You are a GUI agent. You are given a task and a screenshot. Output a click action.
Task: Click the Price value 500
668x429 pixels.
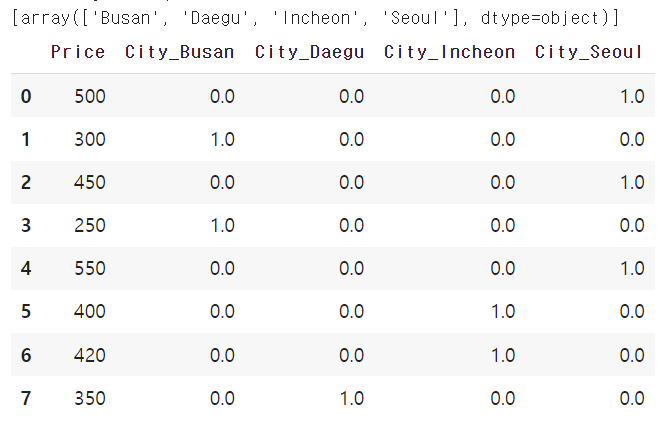(90, 96)
